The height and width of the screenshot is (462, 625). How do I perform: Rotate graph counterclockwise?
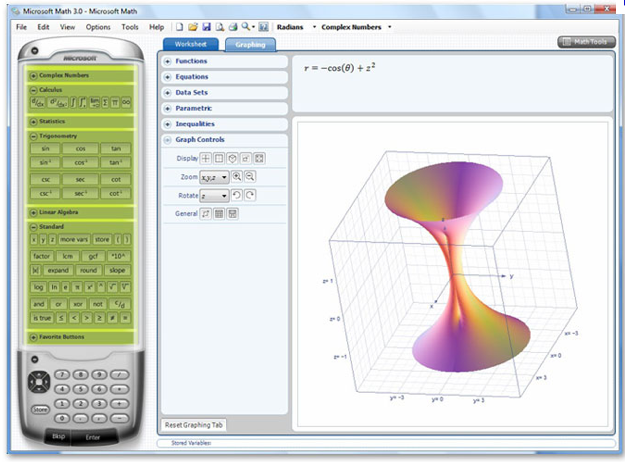(x=237, y=195)
